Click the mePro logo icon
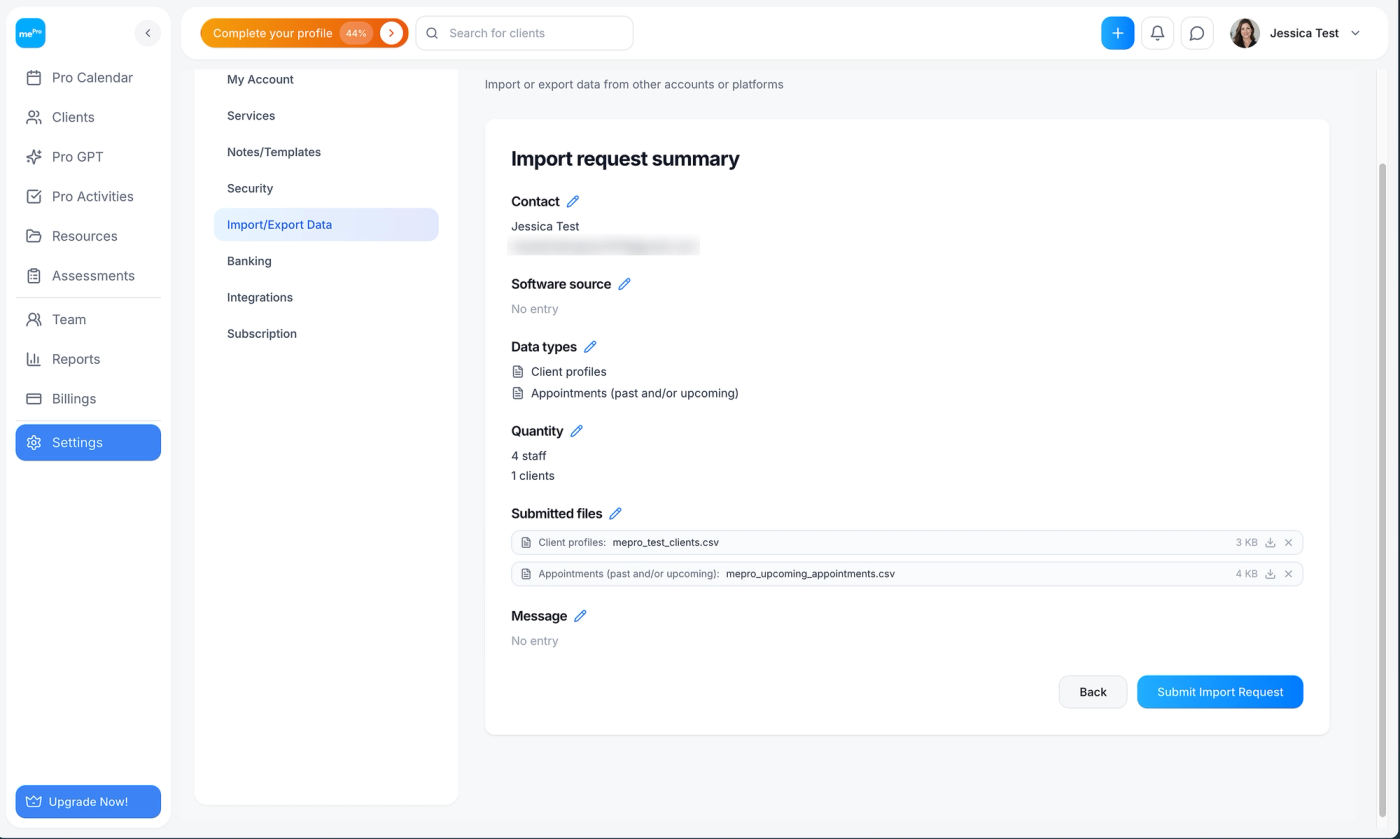The image size is (1400, 839). point(30,33)
